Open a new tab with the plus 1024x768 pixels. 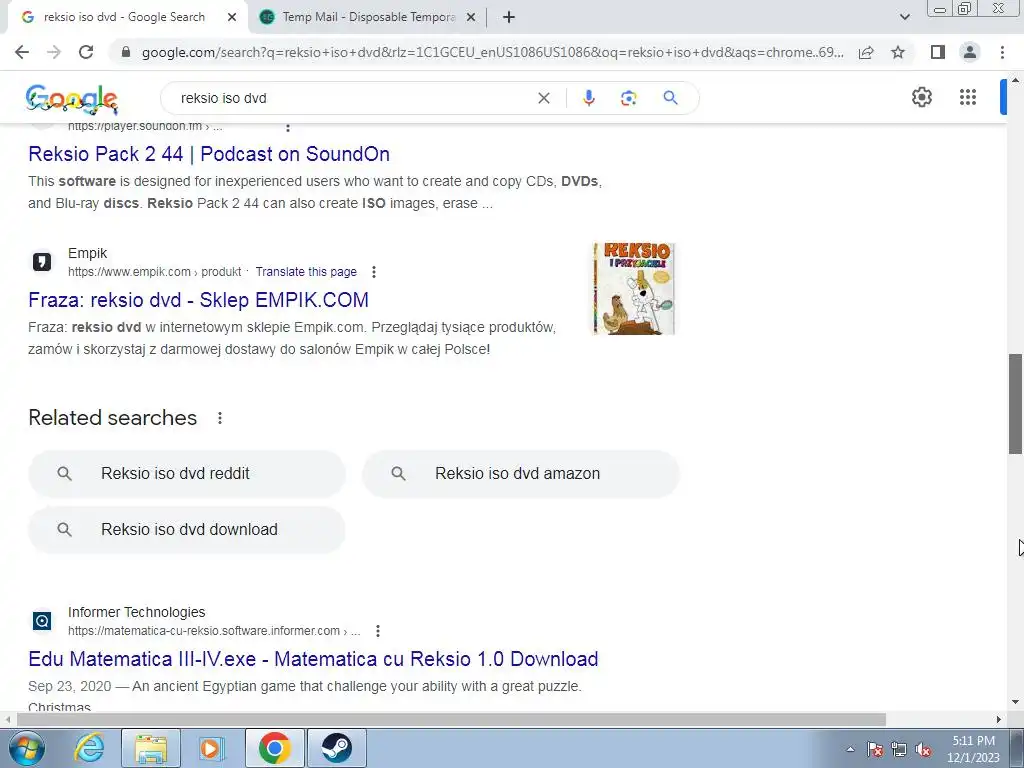click(x=509, y=18)
